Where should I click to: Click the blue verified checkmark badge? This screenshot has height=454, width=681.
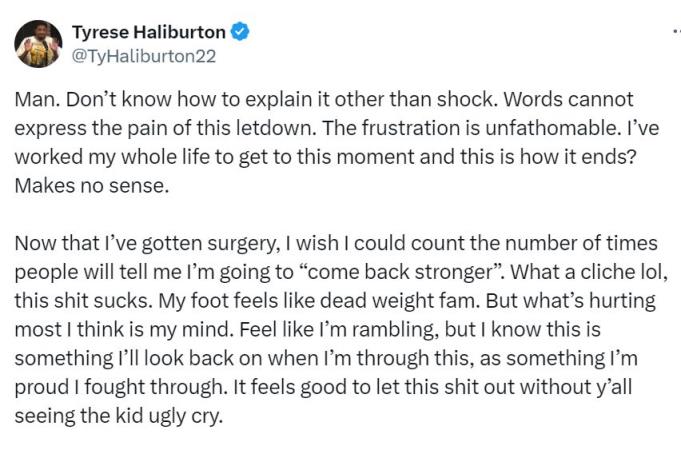pos(240,32)
